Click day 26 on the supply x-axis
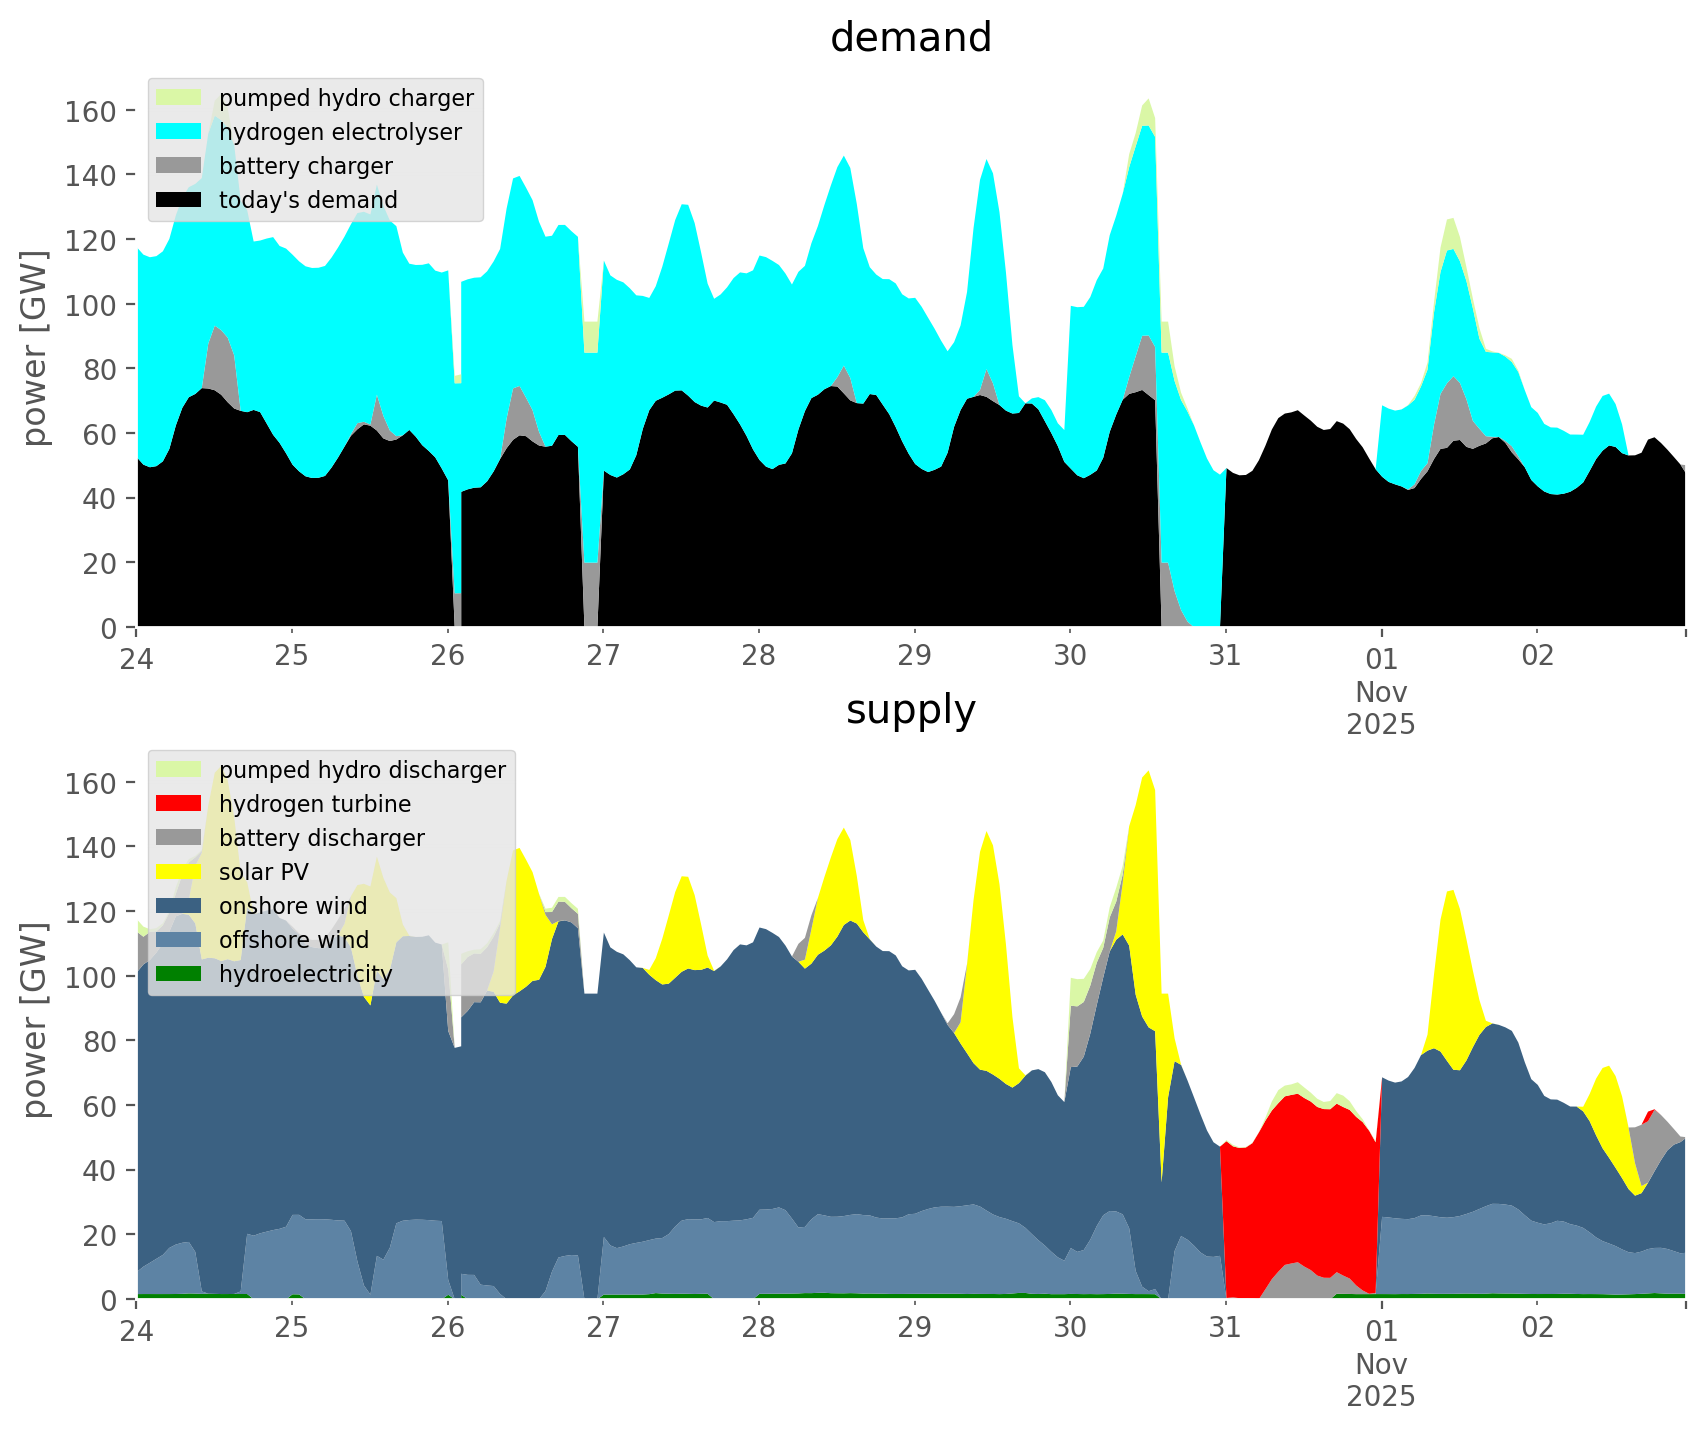This screenshot has height=1431, width=1706. point(448,1328)
